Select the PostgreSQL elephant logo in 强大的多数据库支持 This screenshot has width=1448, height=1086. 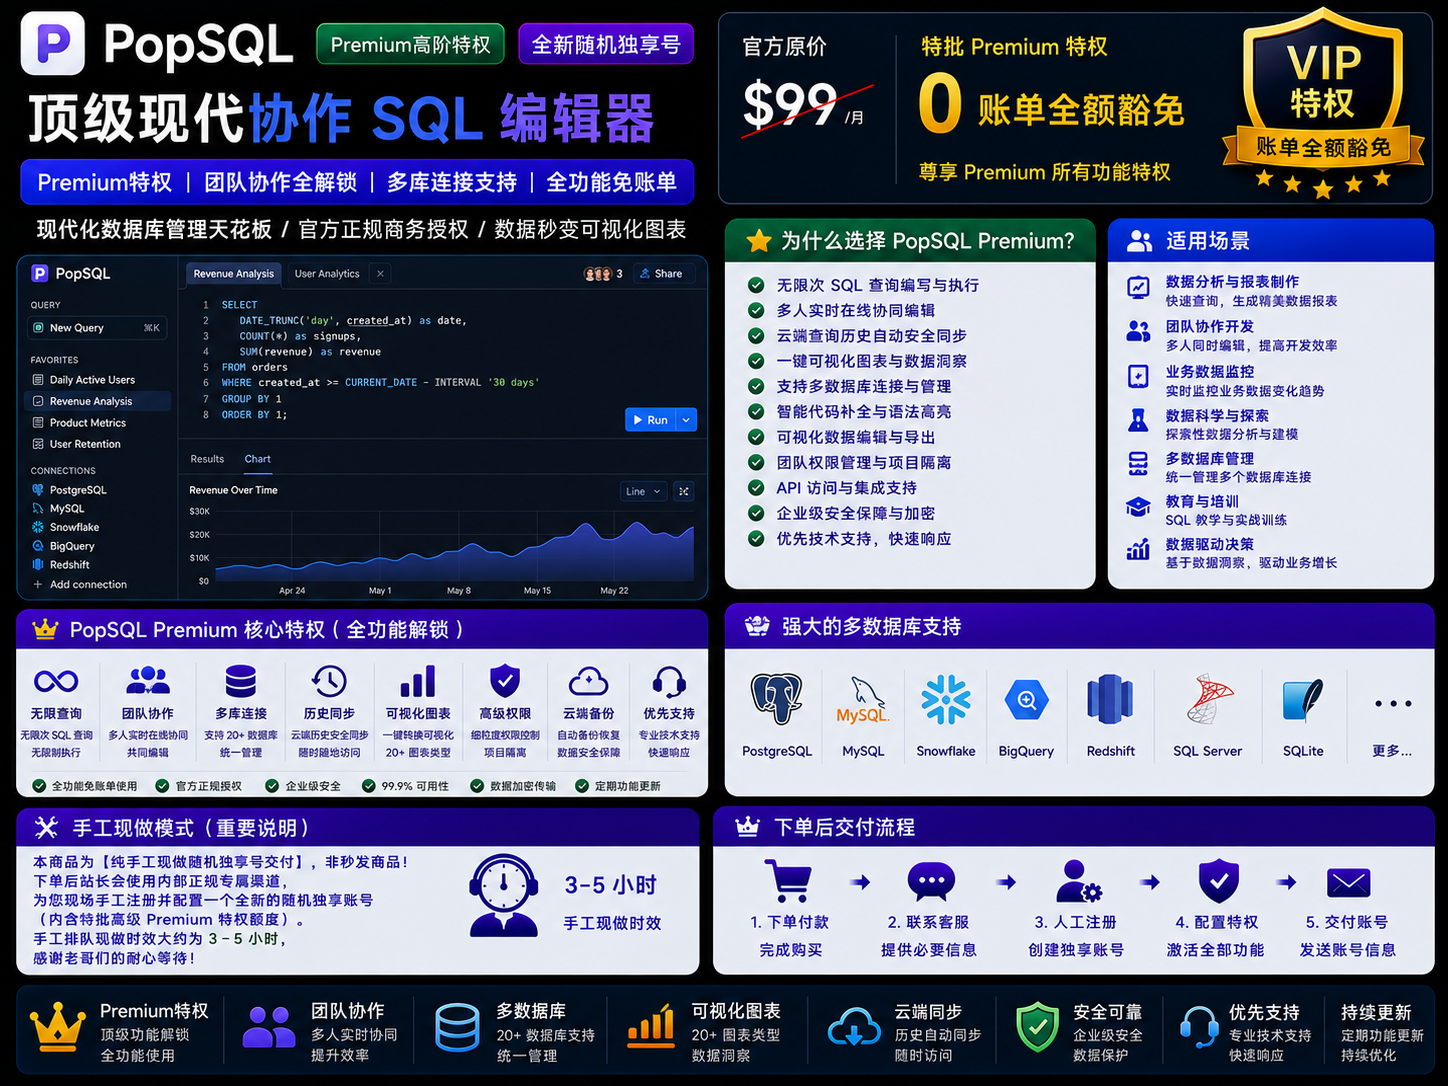[x=777, y=698]
